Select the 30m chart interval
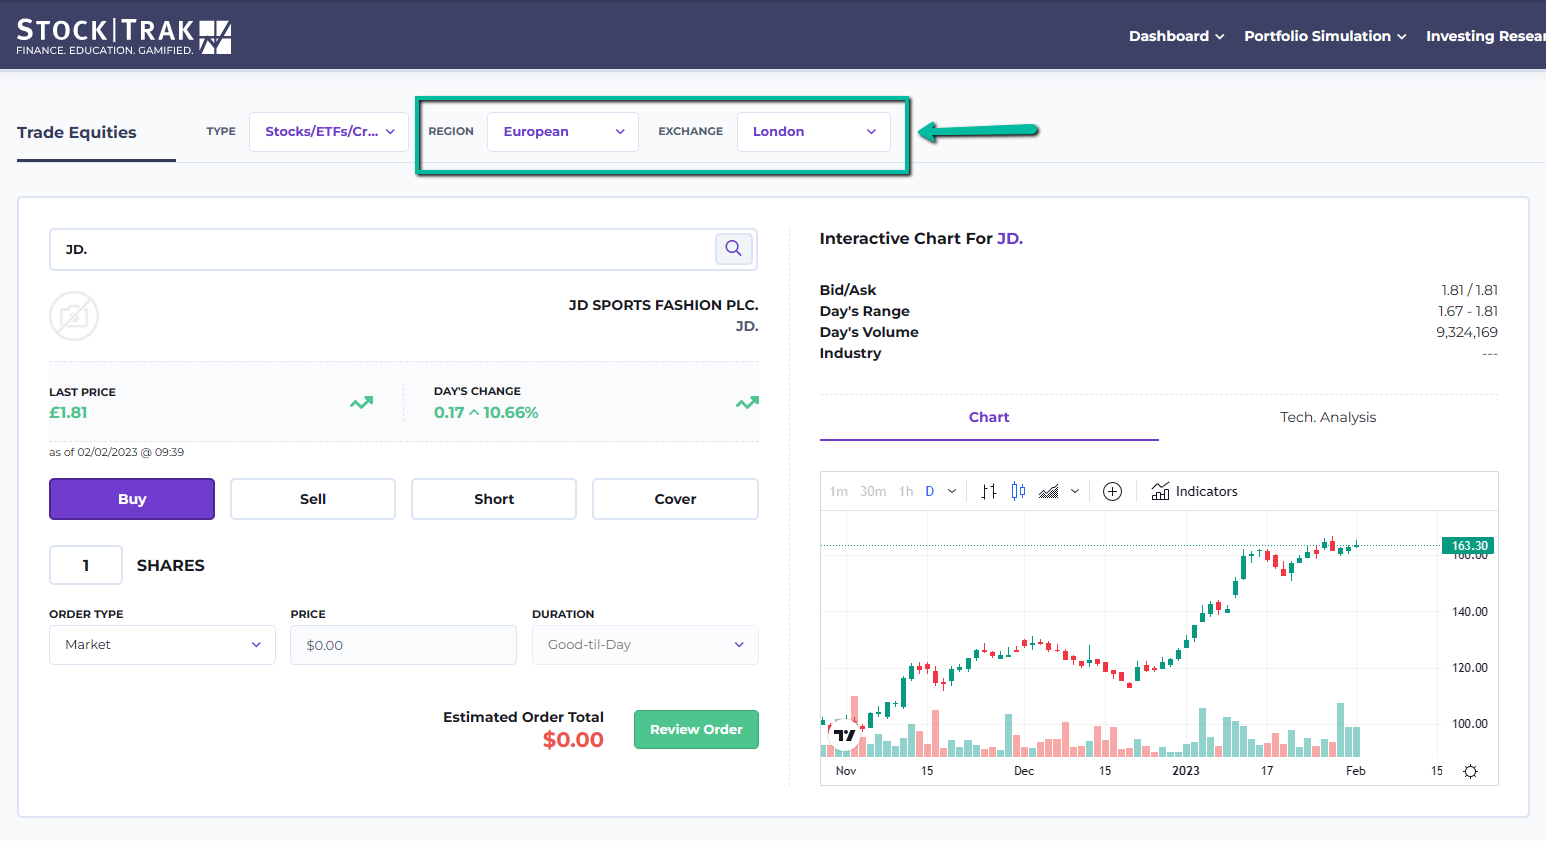Image resolution: width=1546 pixels, height=841 pixels. pyautogui.click(x=873, y=491)
